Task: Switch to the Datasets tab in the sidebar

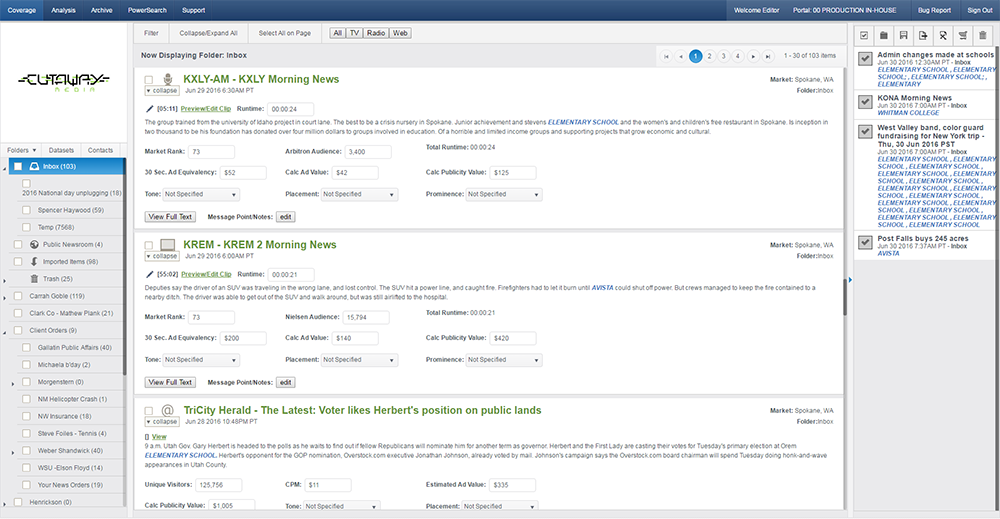Action: click(x=61, y=150)
